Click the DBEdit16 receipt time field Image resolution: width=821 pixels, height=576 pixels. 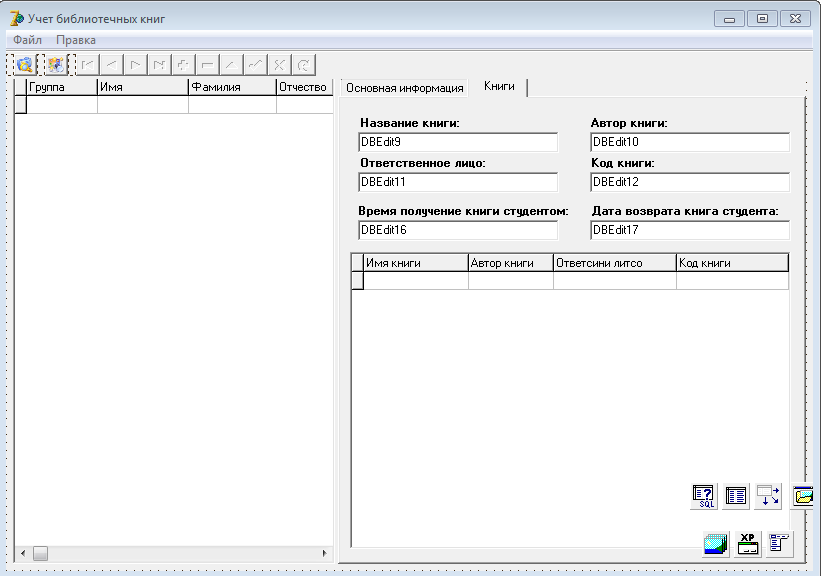458,230
